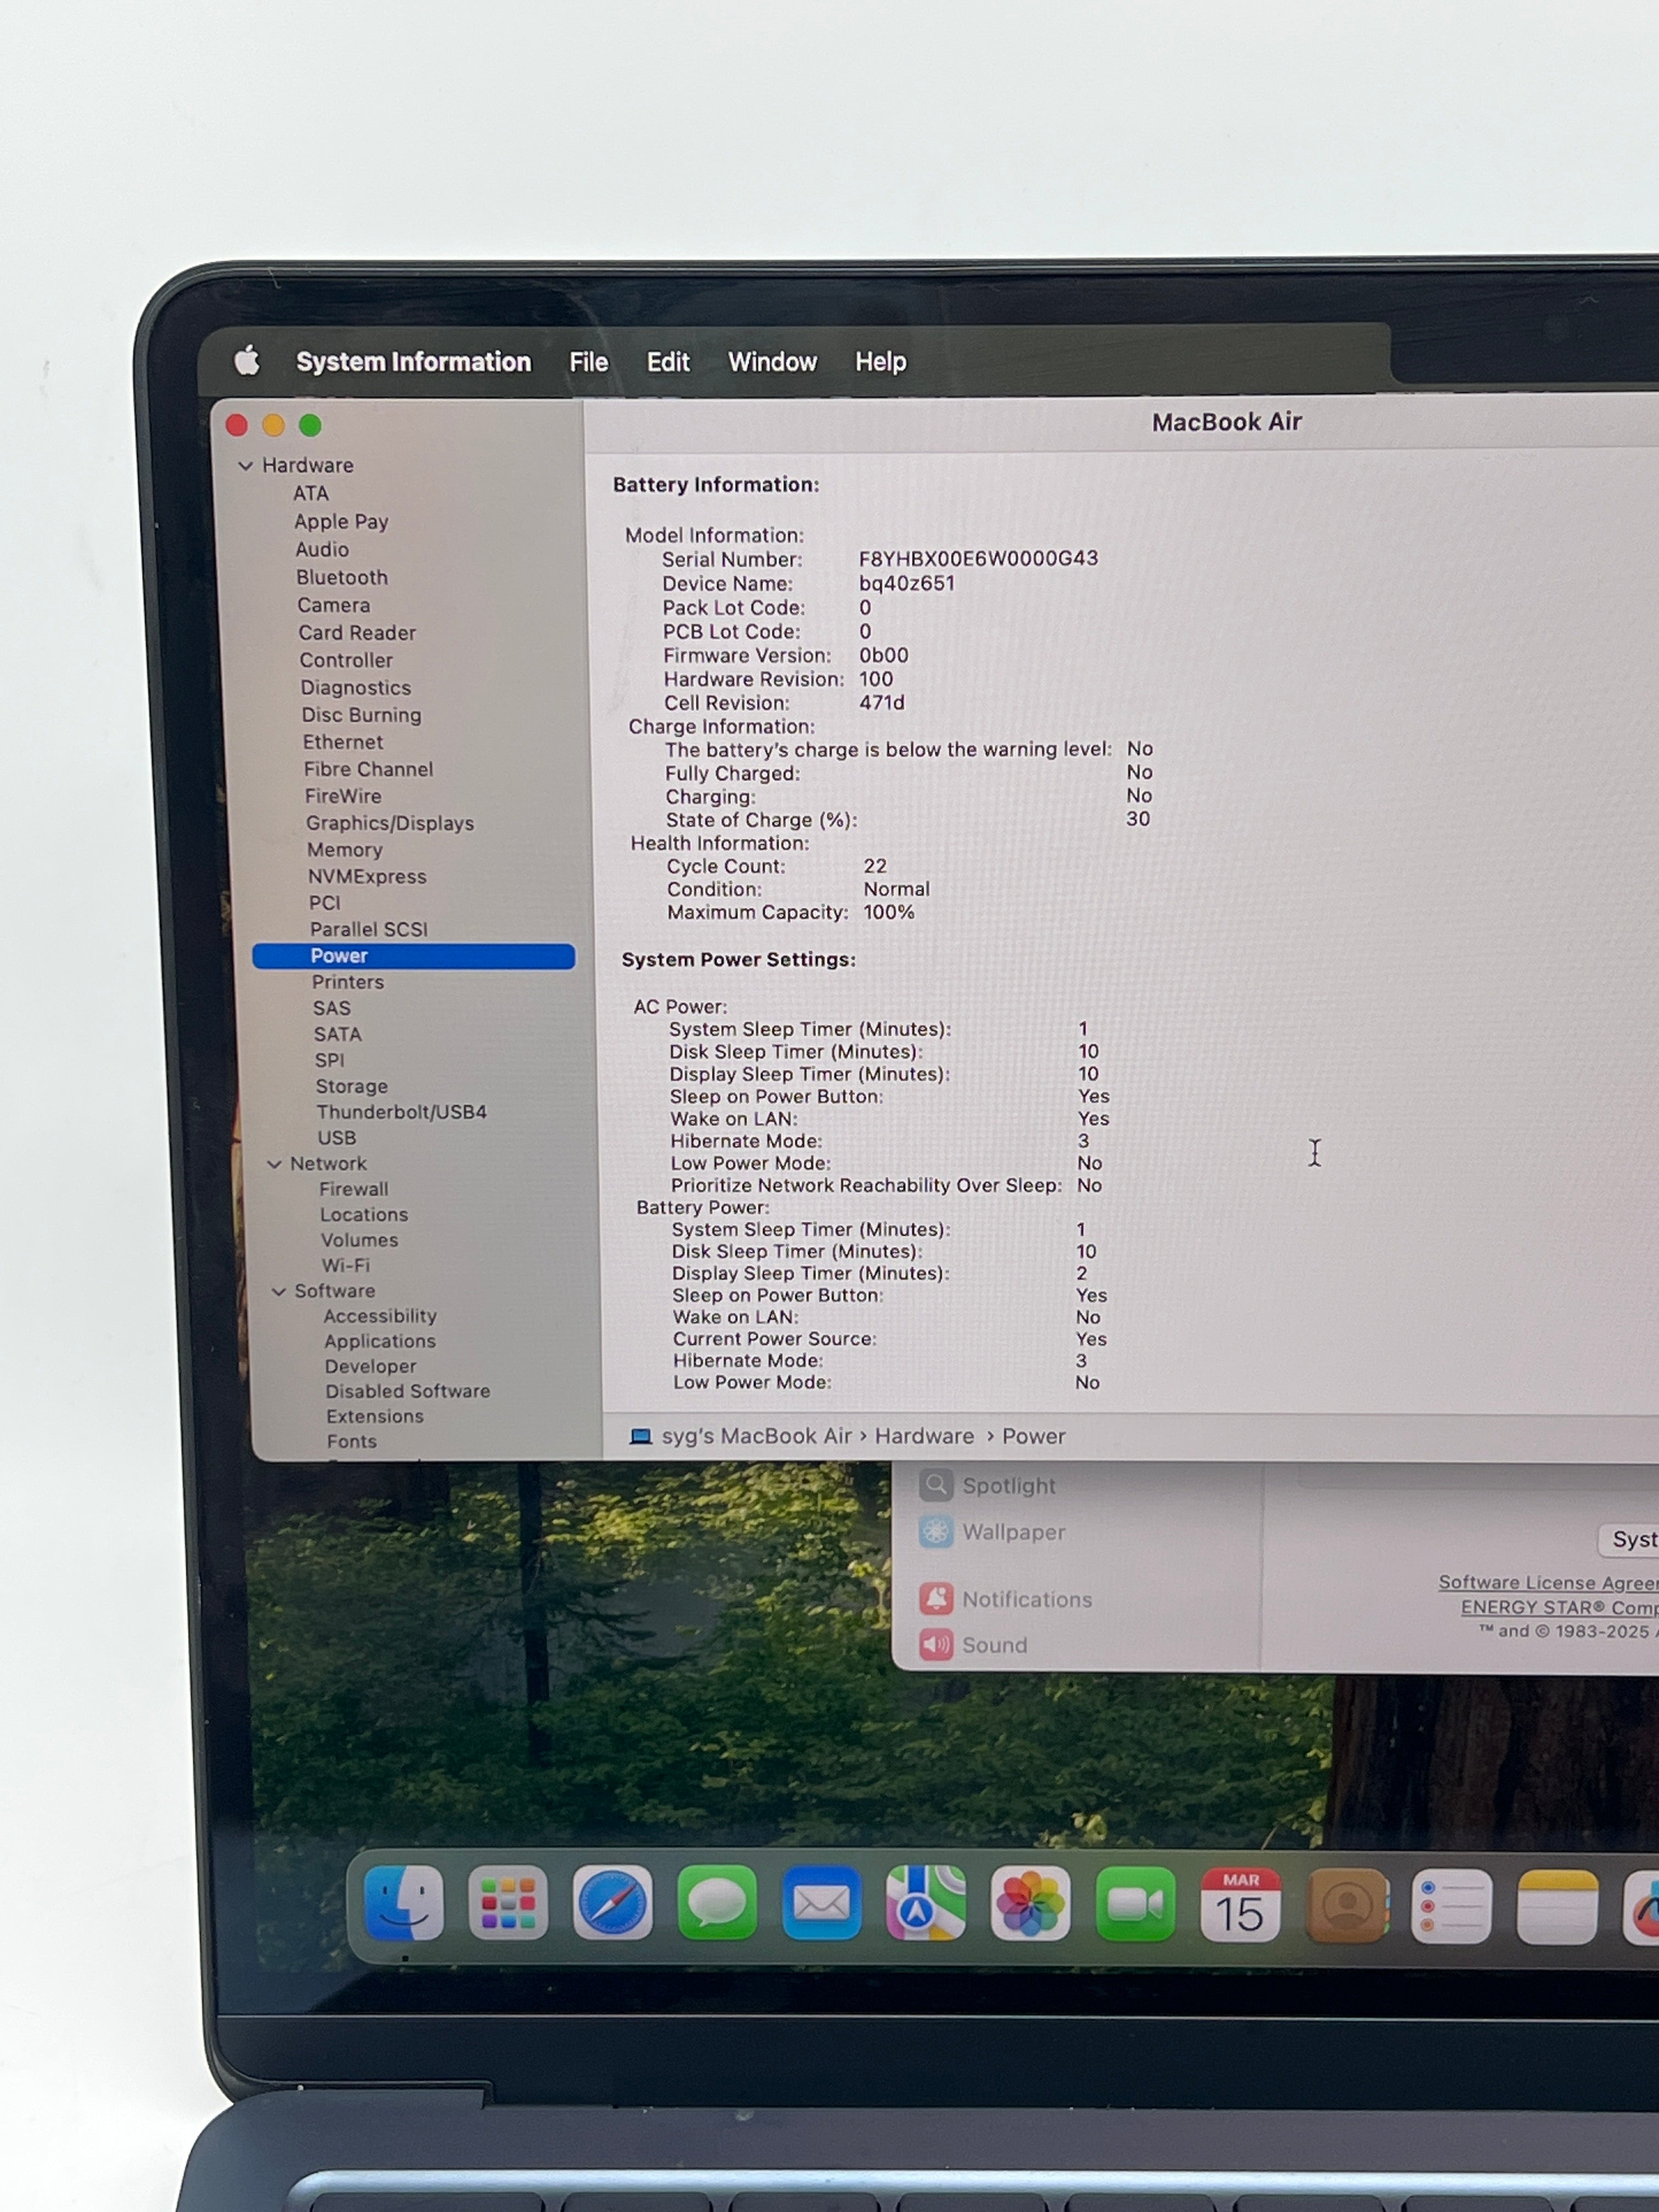
Task: Open Messages app in the Dock
Action: tap(717, 1903)
